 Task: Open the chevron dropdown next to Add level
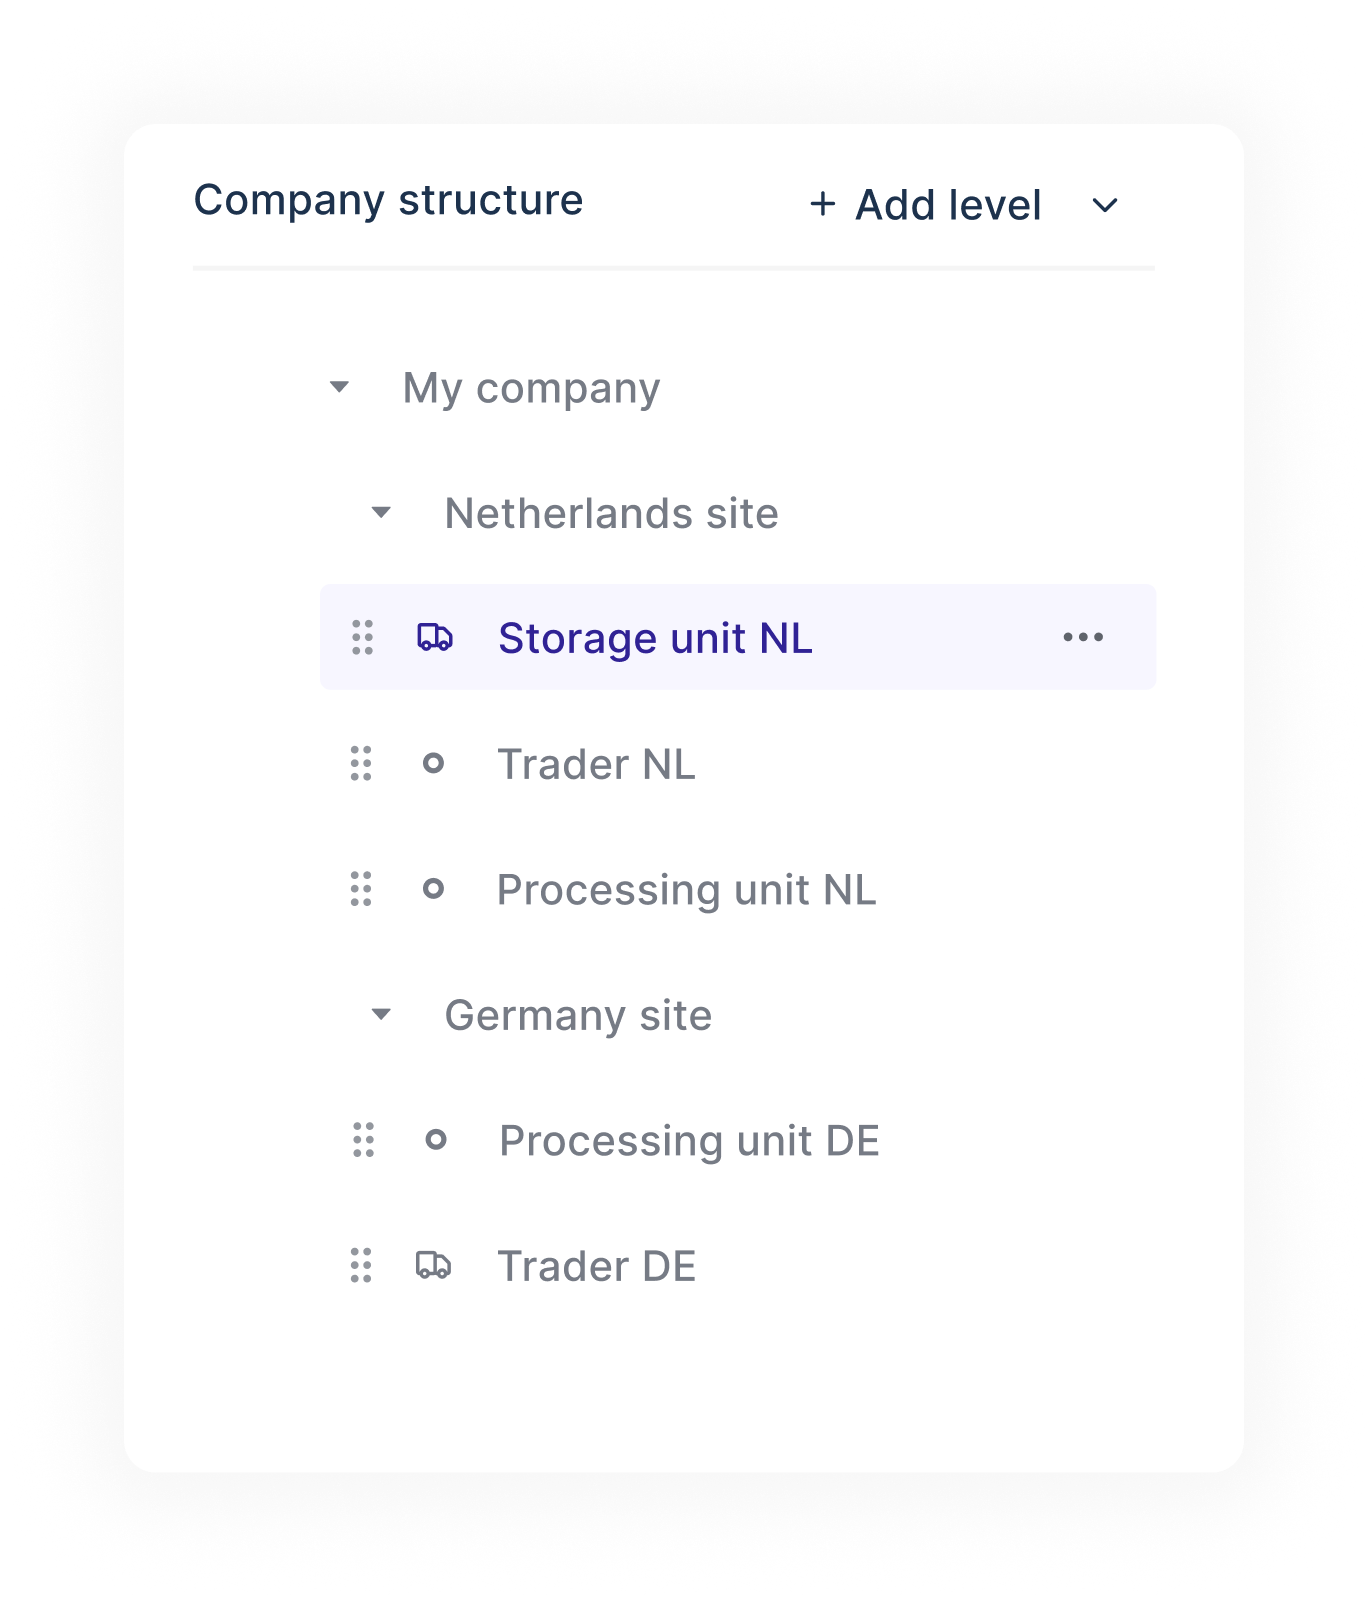pos(1105,205)
